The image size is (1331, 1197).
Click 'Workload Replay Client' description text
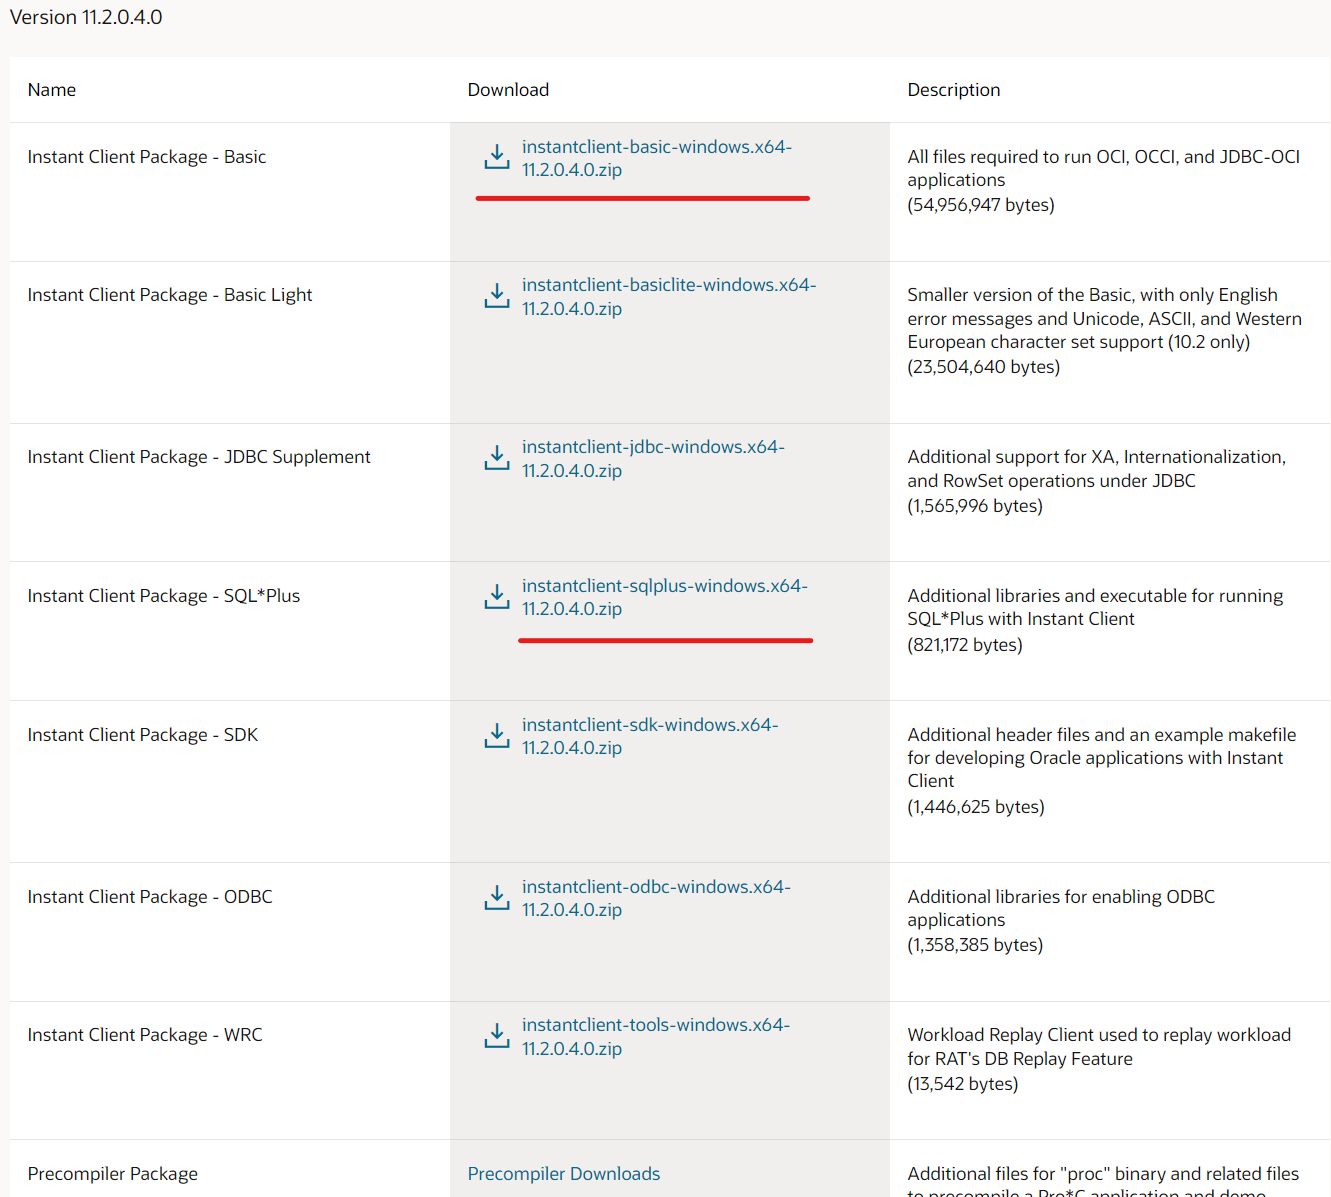pos(1099,1047)
